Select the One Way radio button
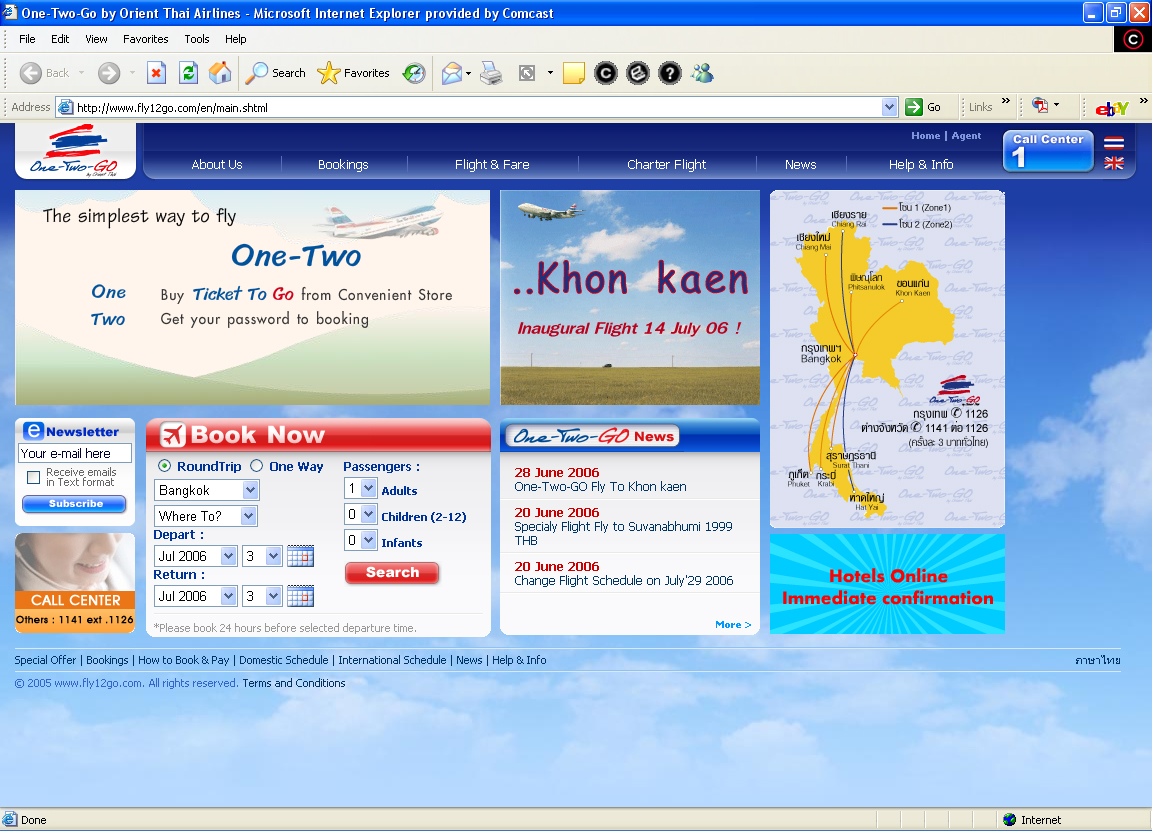Image resolution: width=1152 pixels, height=831 pixels. 256,466
